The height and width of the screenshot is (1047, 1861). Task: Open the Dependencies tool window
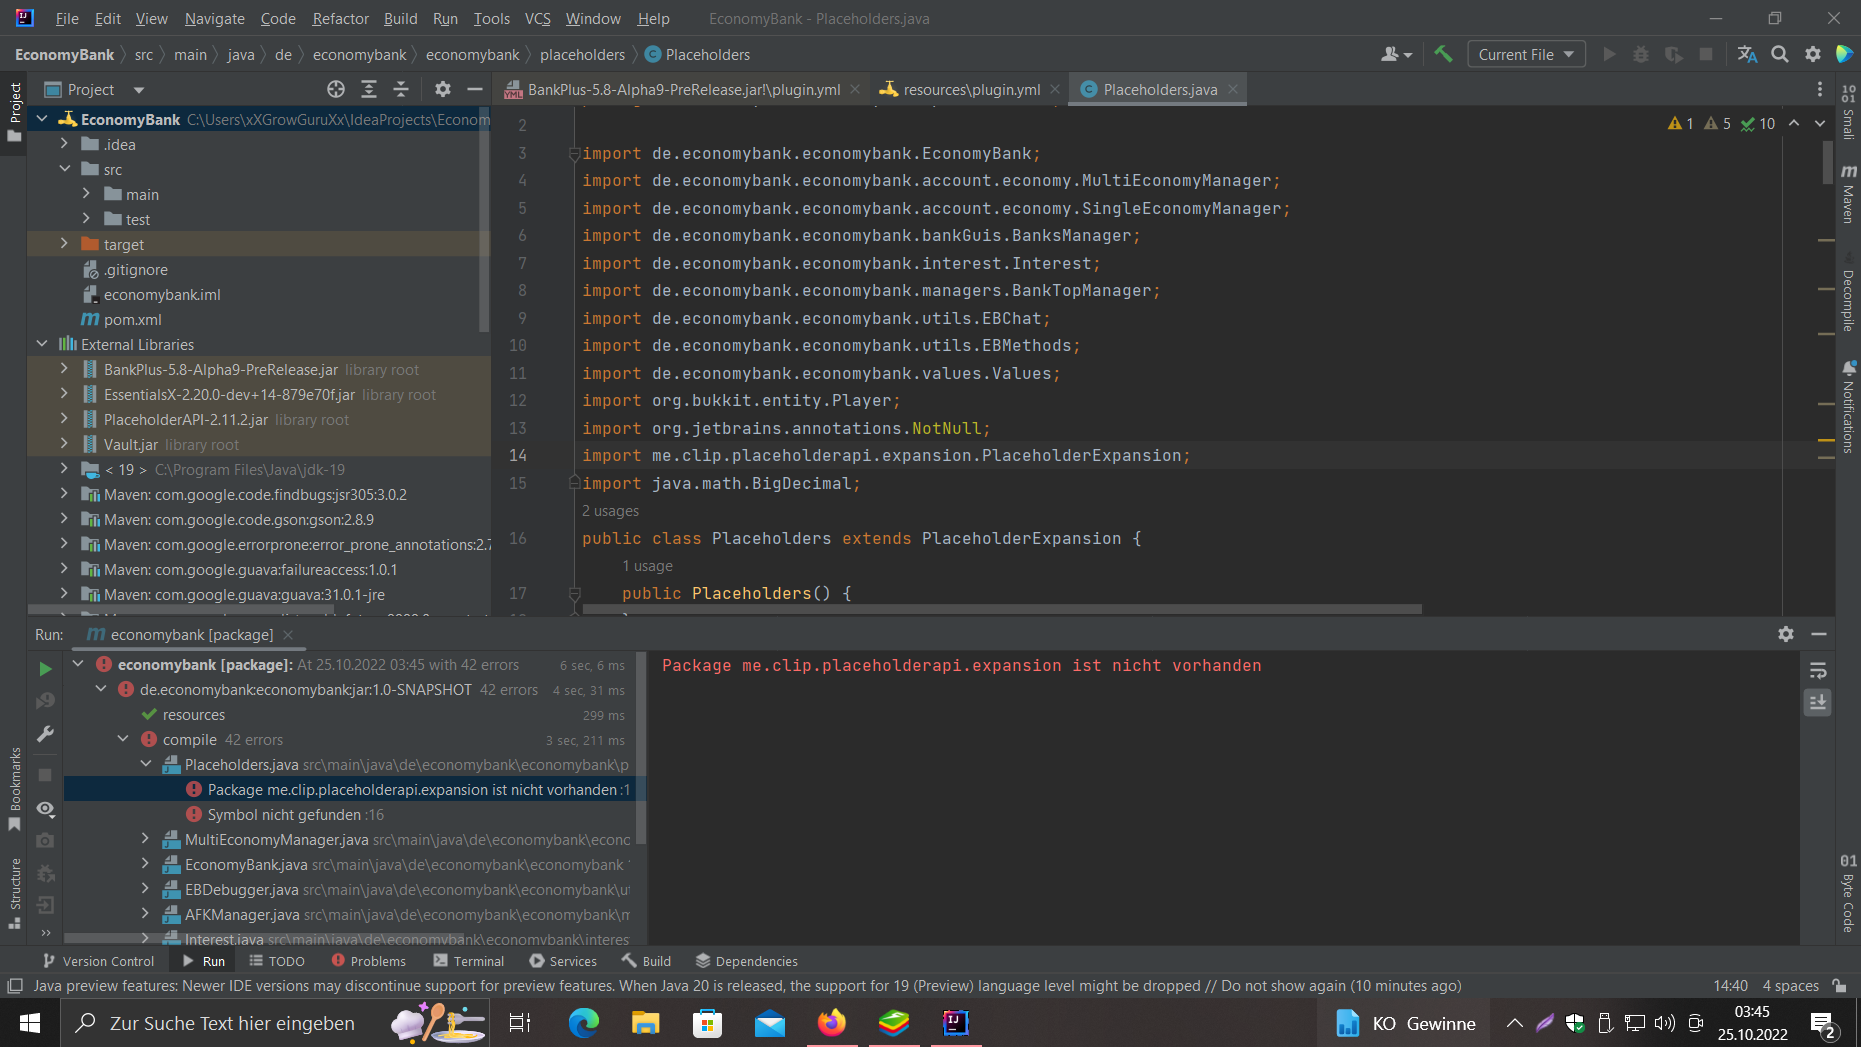coord(746,960)
